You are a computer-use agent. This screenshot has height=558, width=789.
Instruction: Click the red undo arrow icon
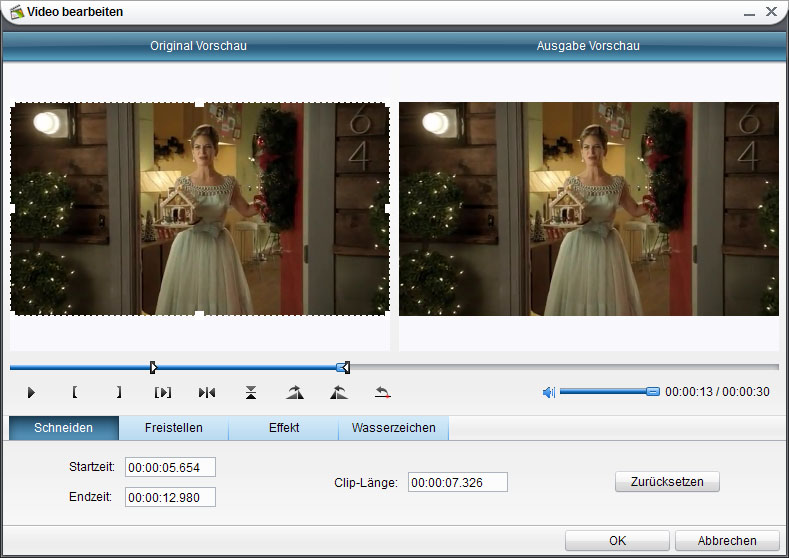click(382, 392)
